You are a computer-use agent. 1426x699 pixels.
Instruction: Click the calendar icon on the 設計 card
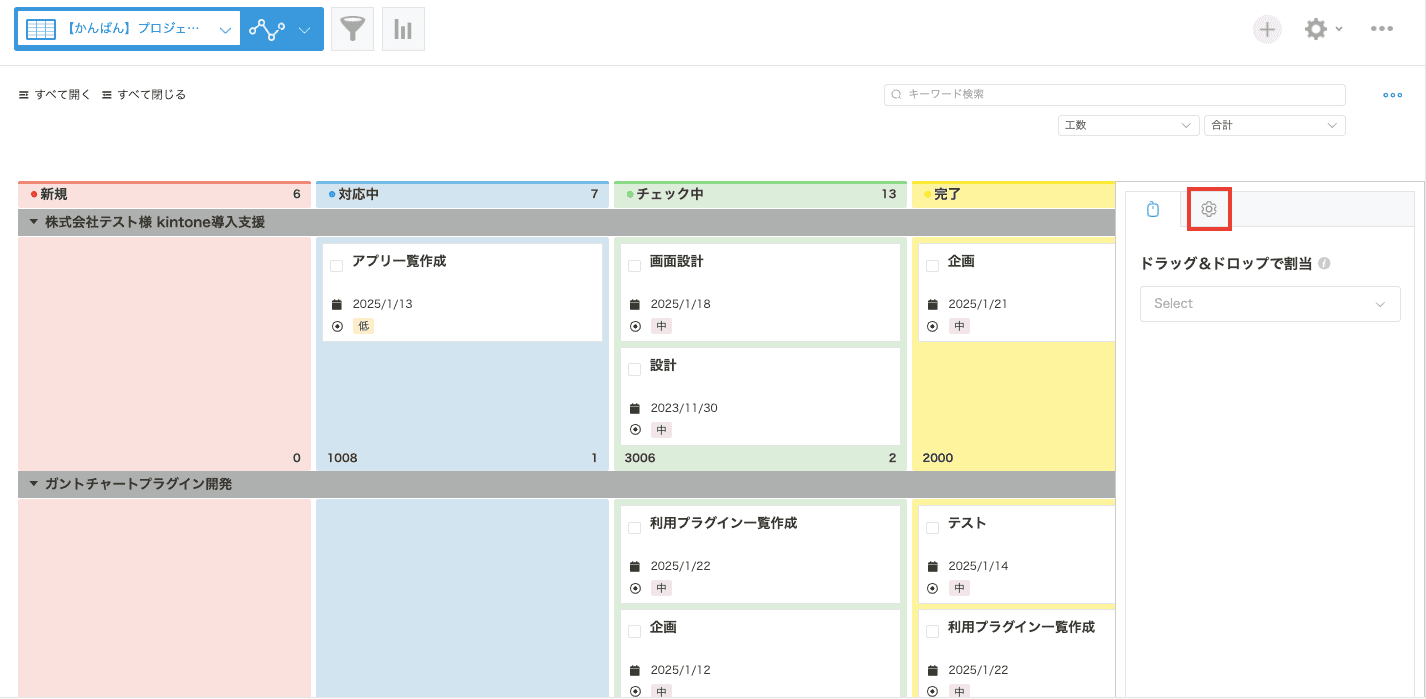point(634,408)
